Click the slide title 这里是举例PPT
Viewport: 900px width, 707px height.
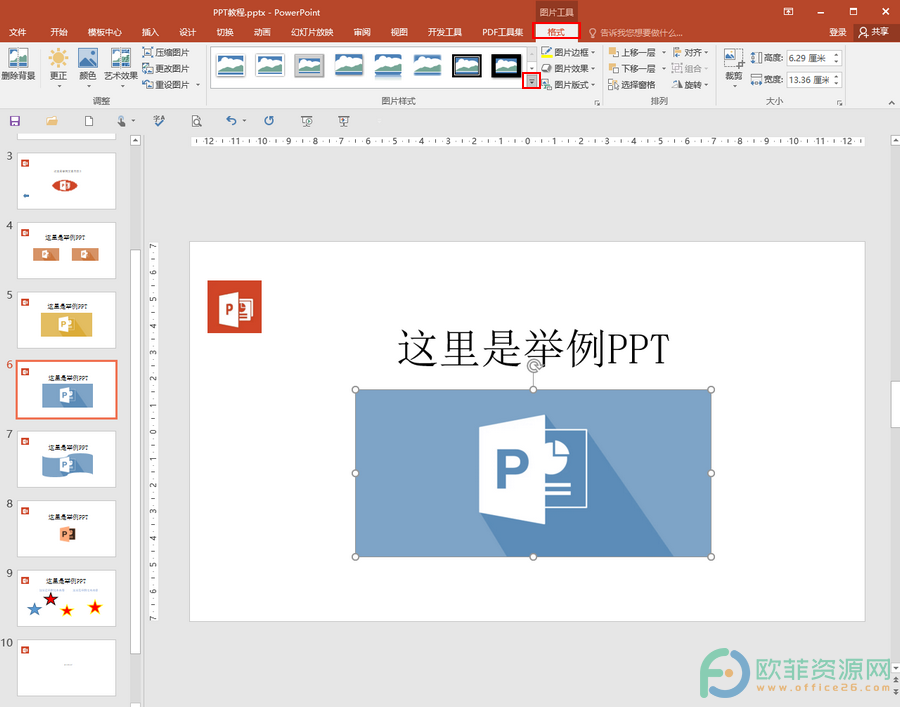point(533,348)
